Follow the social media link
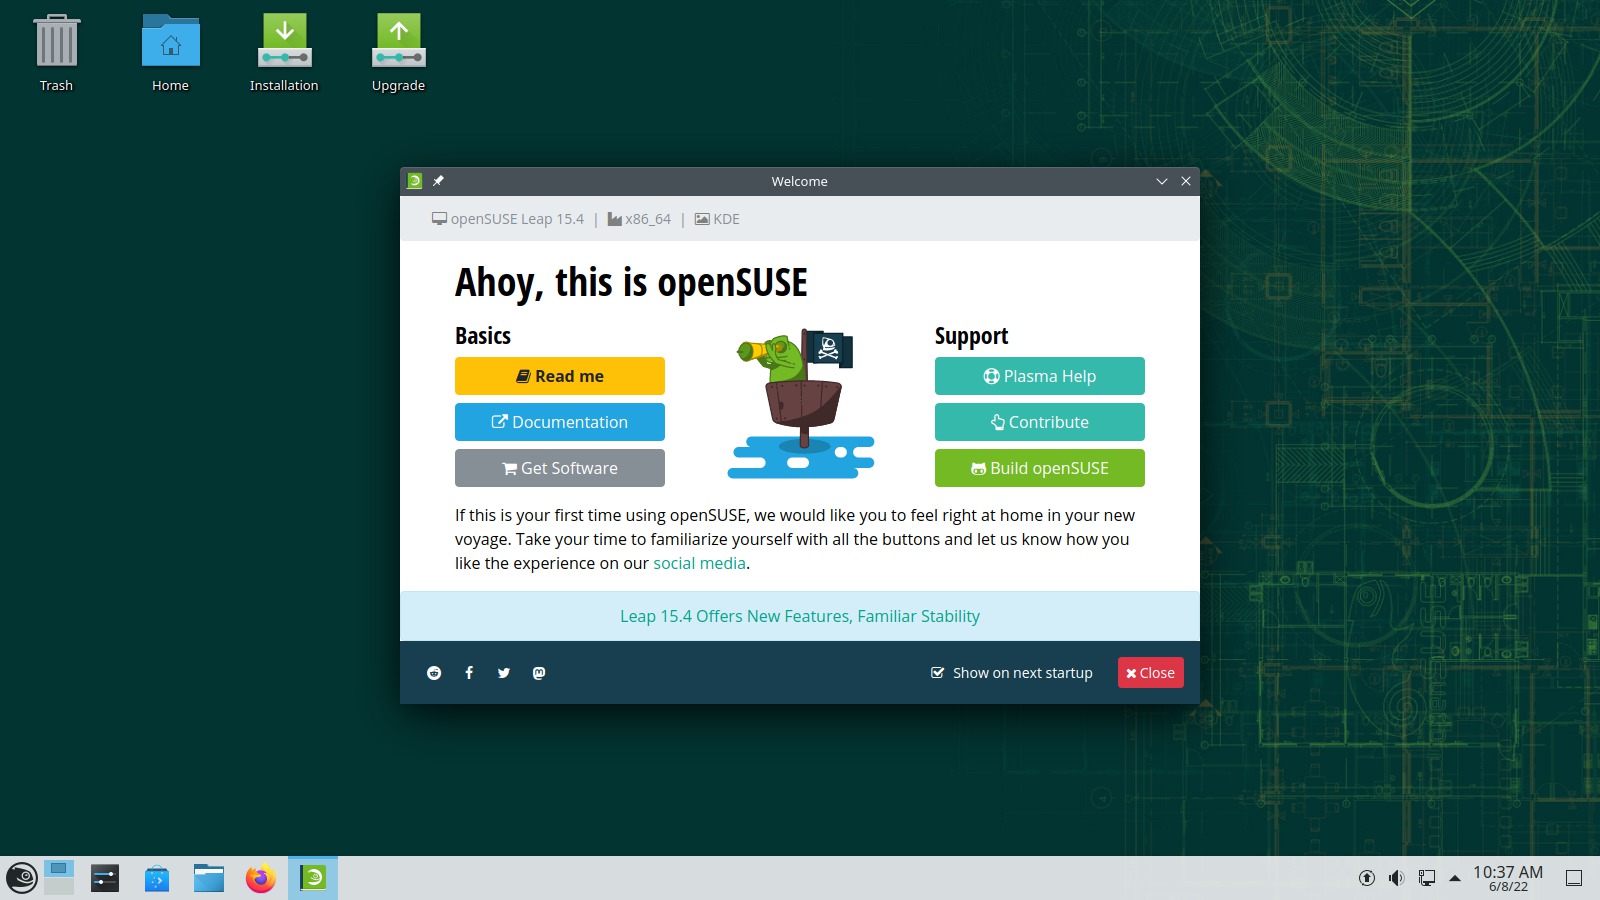The height and width of the screenshot is (900, 1600). (699, 563)
